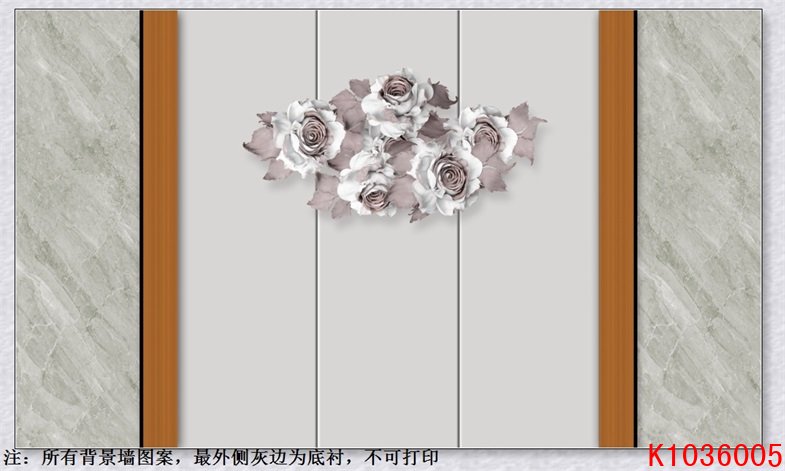
Task: Click the left orange wood strip
Action: pyautogui.click(x=161, y=229)
